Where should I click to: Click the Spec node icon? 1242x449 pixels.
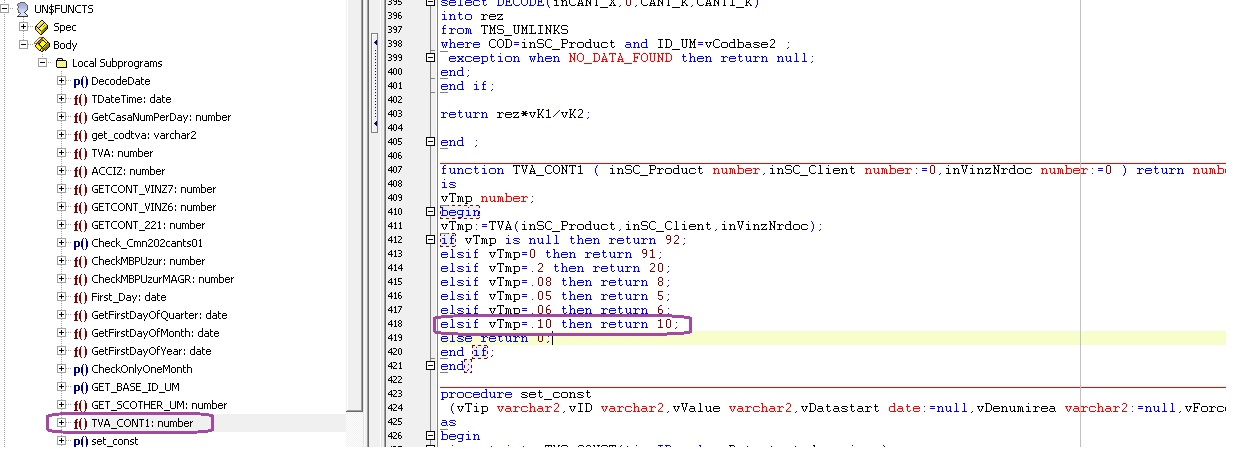42,27
